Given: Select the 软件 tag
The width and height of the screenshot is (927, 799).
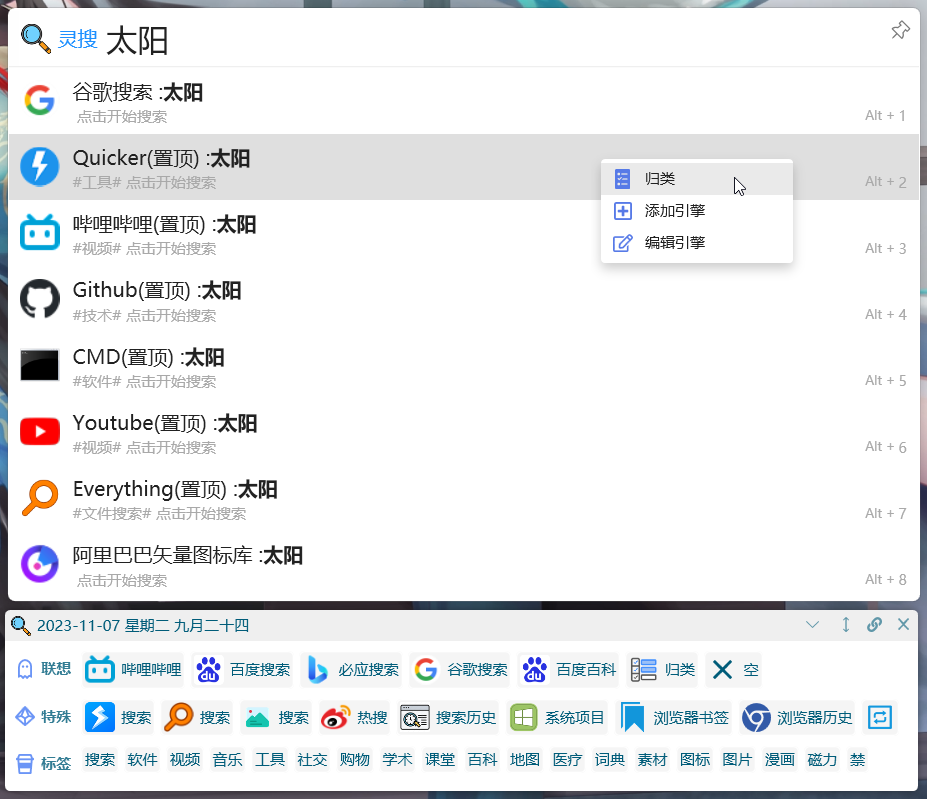Looking at the screenshot, I should tap(142, 759).
